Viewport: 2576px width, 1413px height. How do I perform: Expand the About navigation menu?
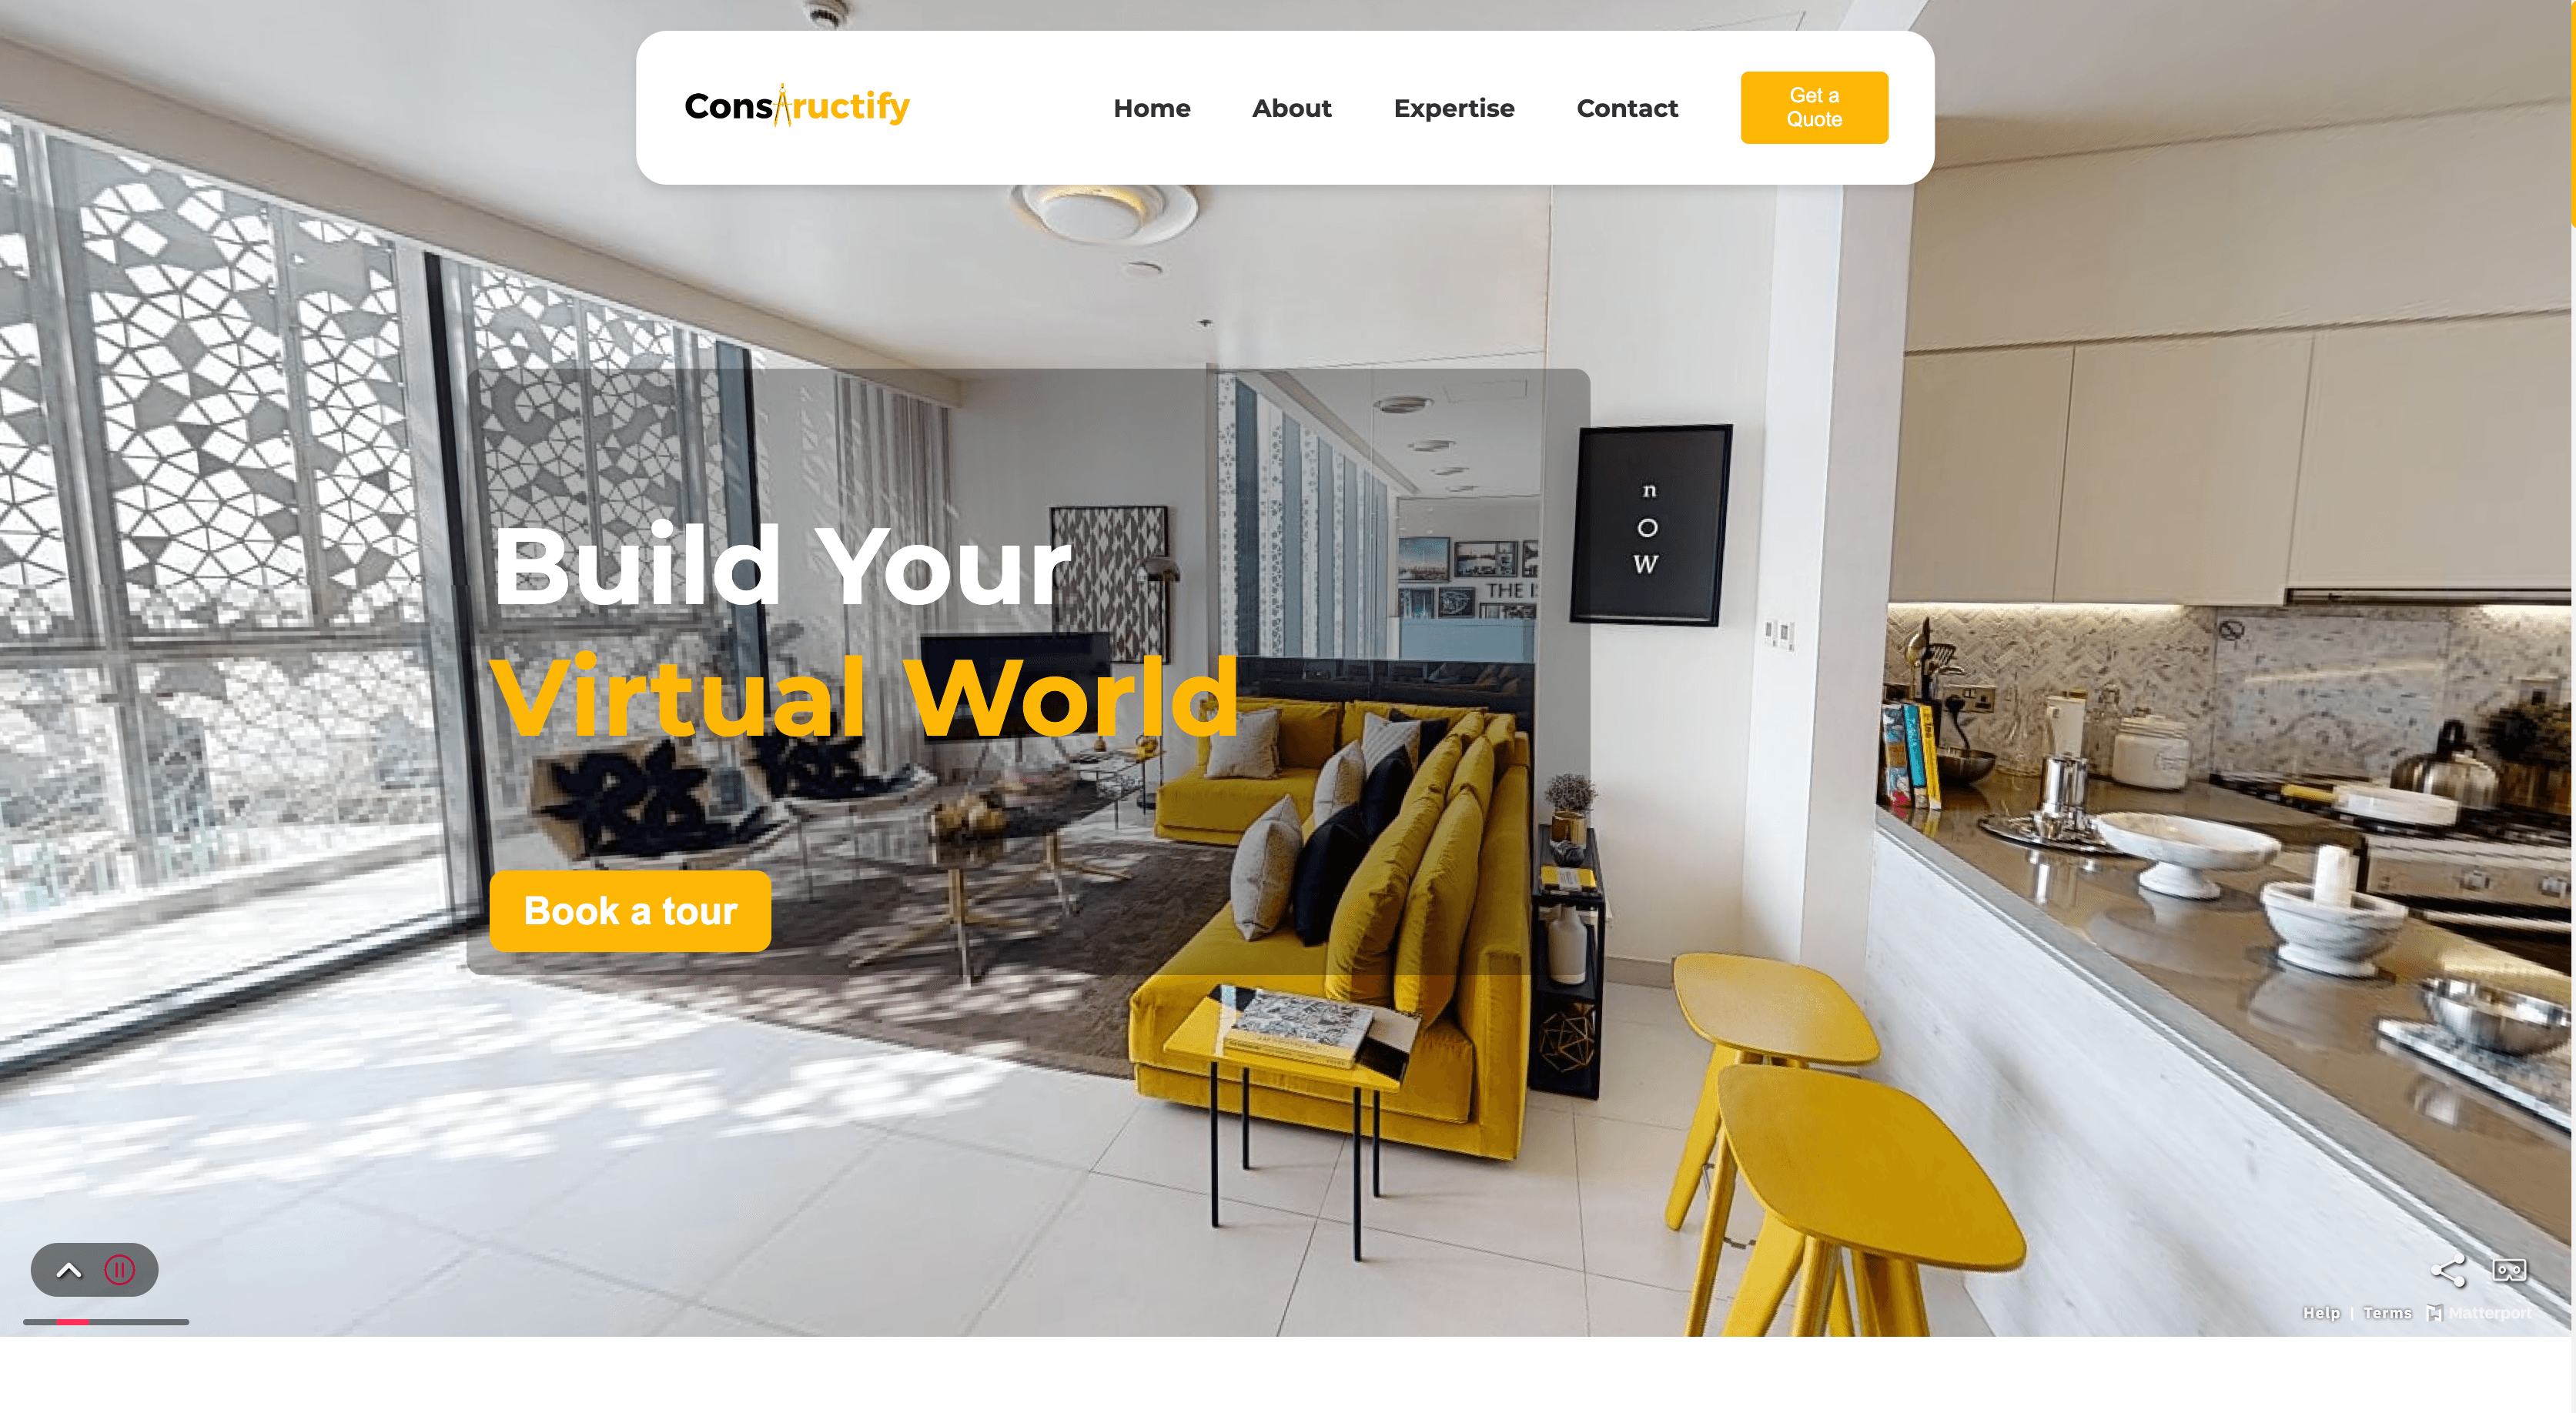pos(1292,108)
